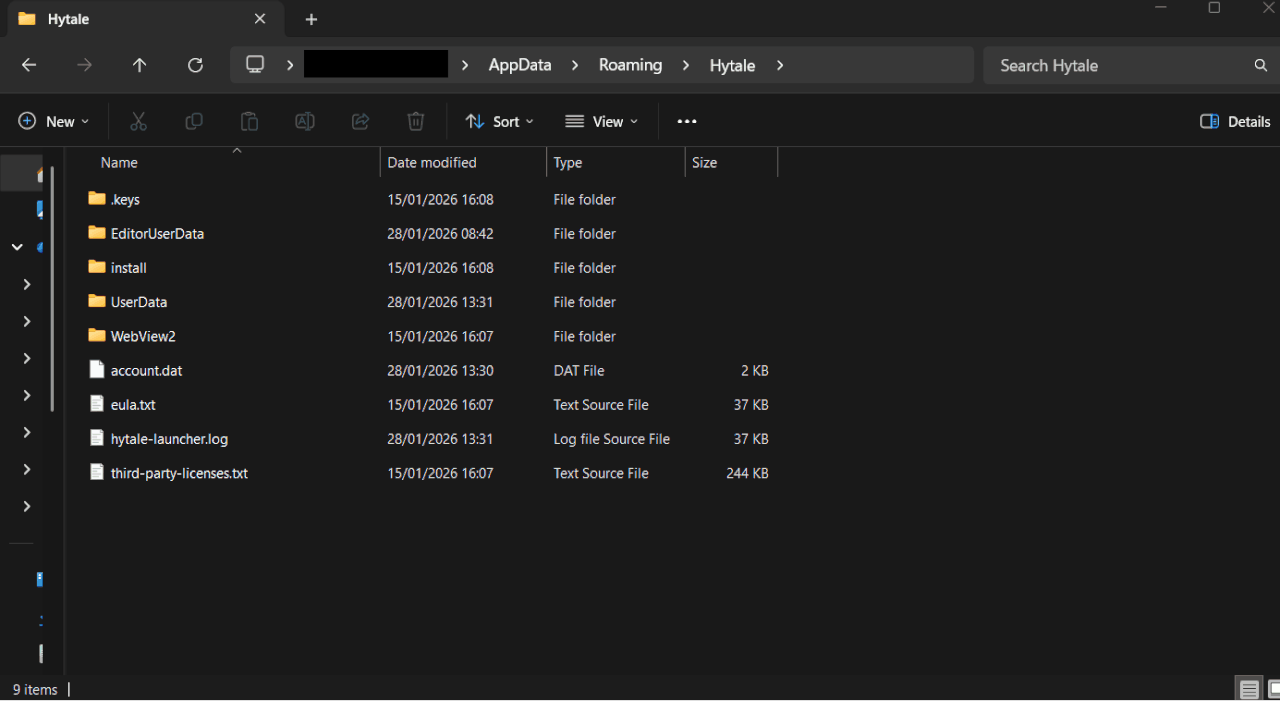Select the eula.txt file name
1280x701 pixels.
coord(133,405)
